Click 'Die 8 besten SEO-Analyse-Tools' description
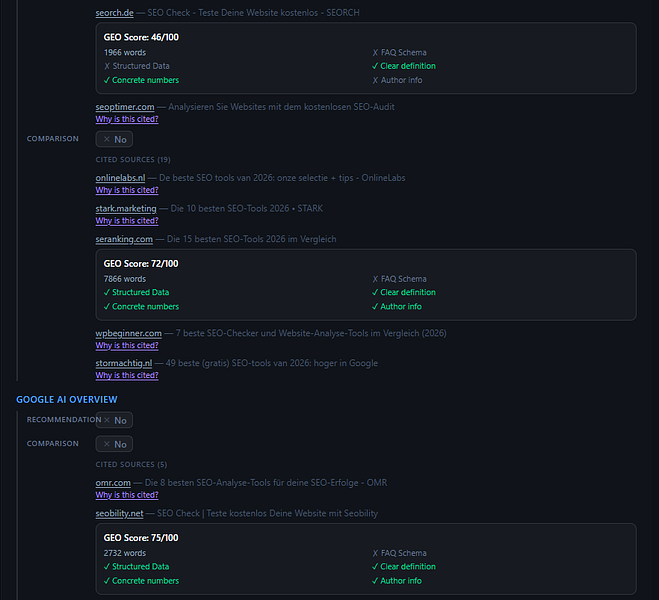The width and height of the screenshot is (659, 600). [266, 483]
